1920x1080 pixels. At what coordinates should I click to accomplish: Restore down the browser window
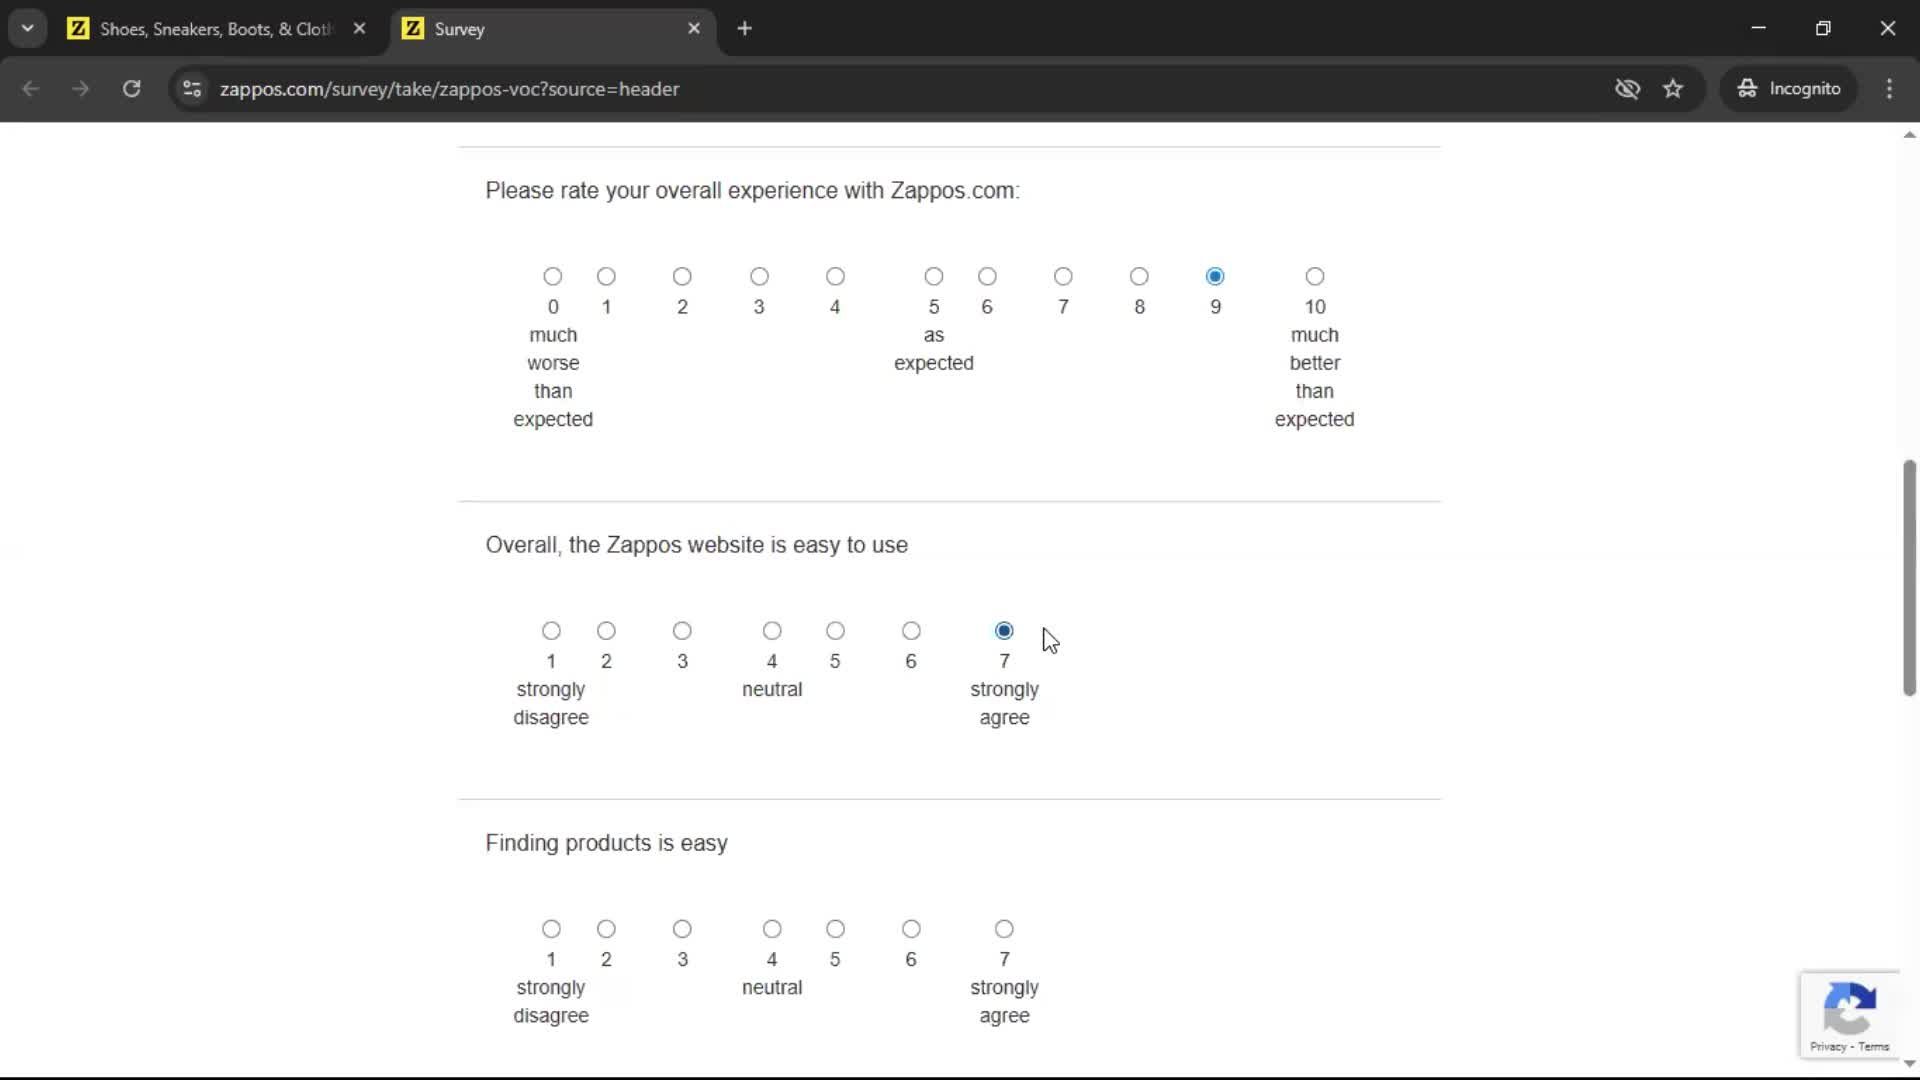click(x=1823, y=28)
